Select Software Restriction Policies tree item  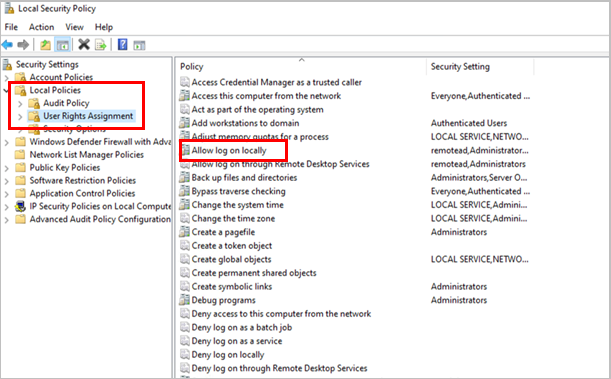tap(83, 180)
